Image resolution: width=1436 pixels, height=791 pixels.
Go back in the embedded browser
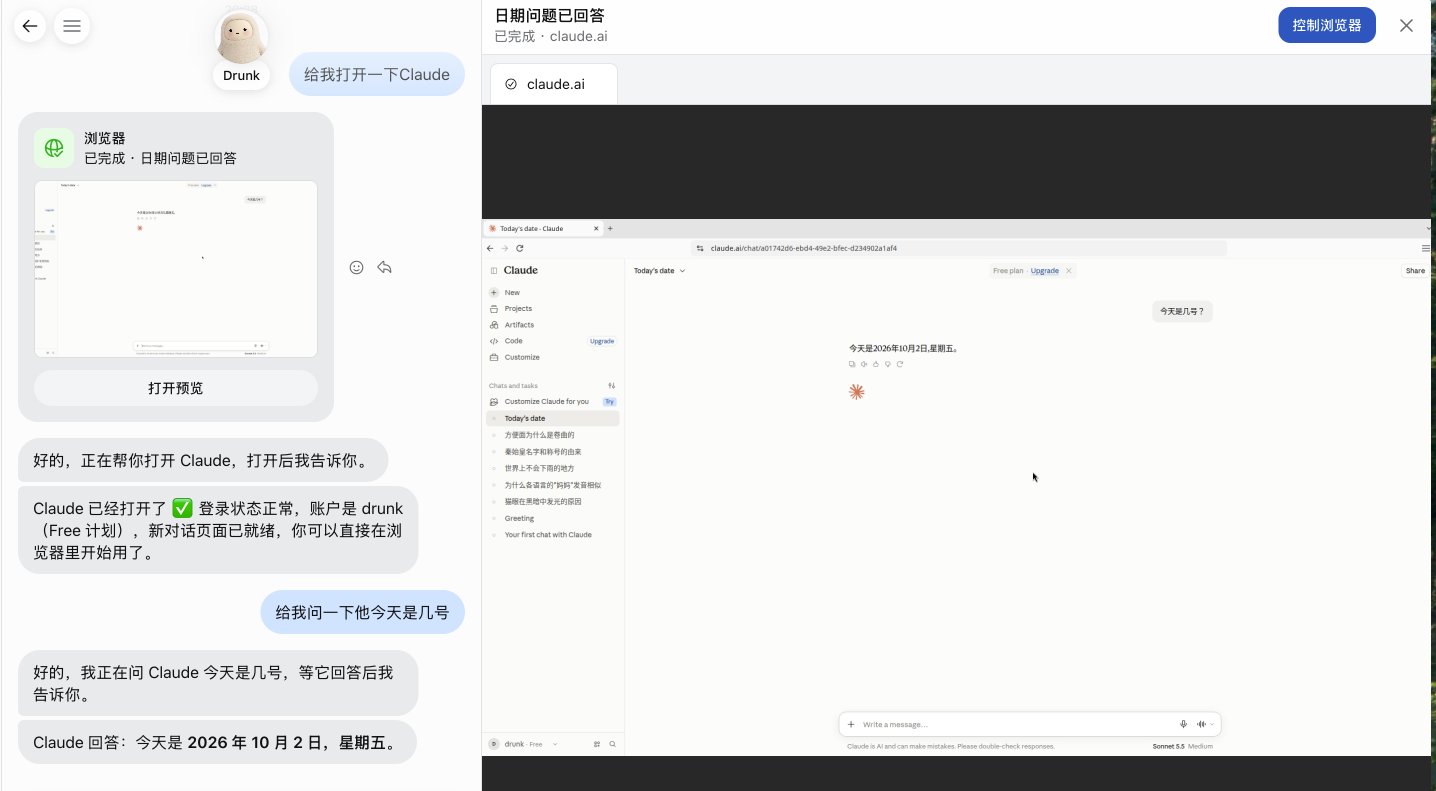(x=490, y=248)
